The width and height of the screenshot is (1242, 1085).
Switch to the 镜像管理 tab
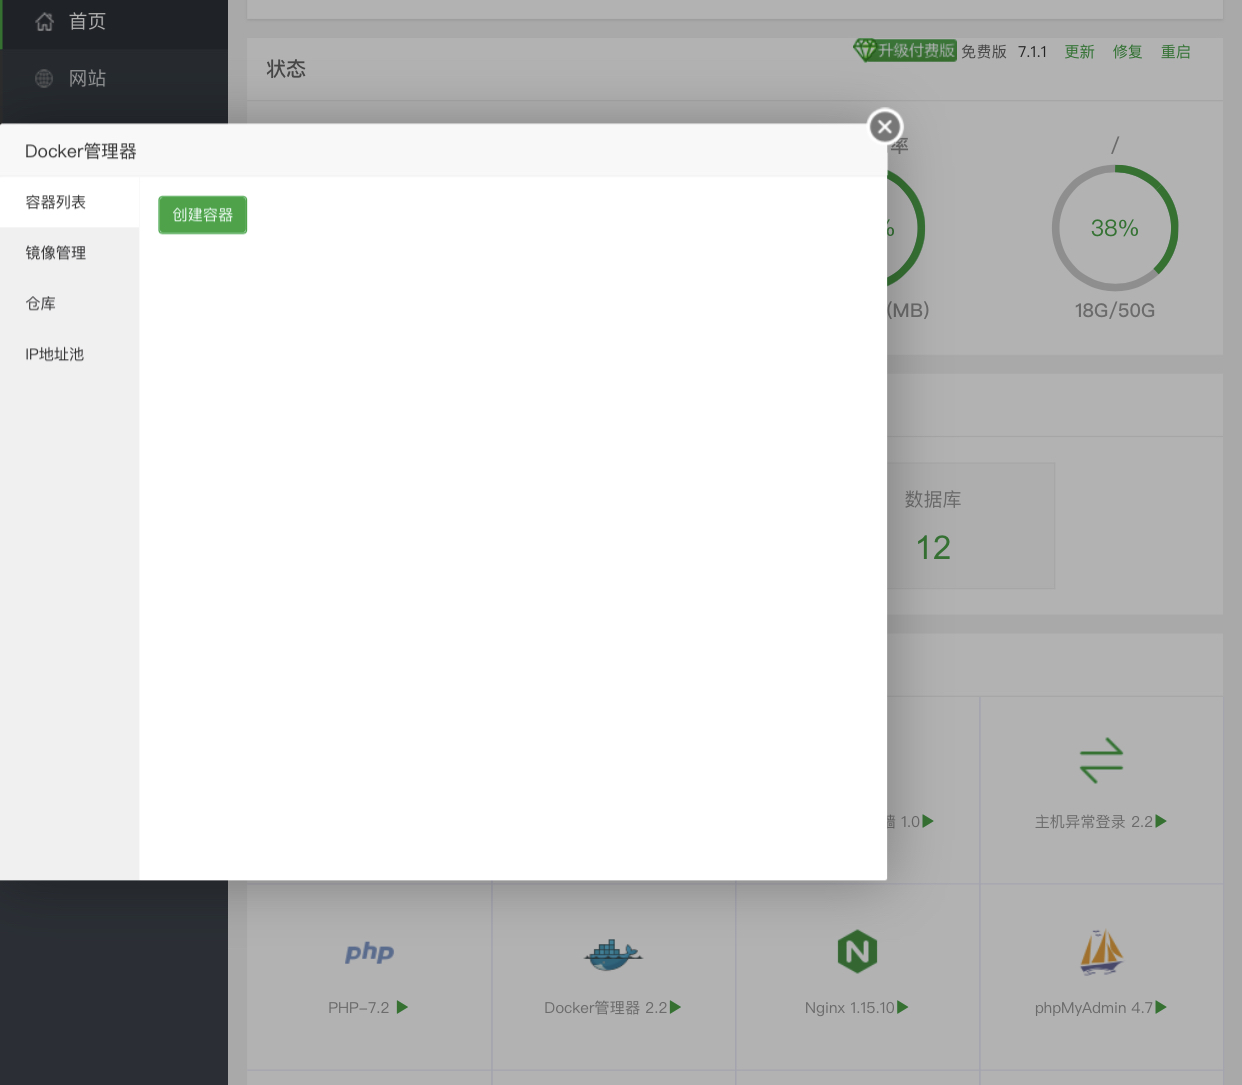[x=69, y=253]
